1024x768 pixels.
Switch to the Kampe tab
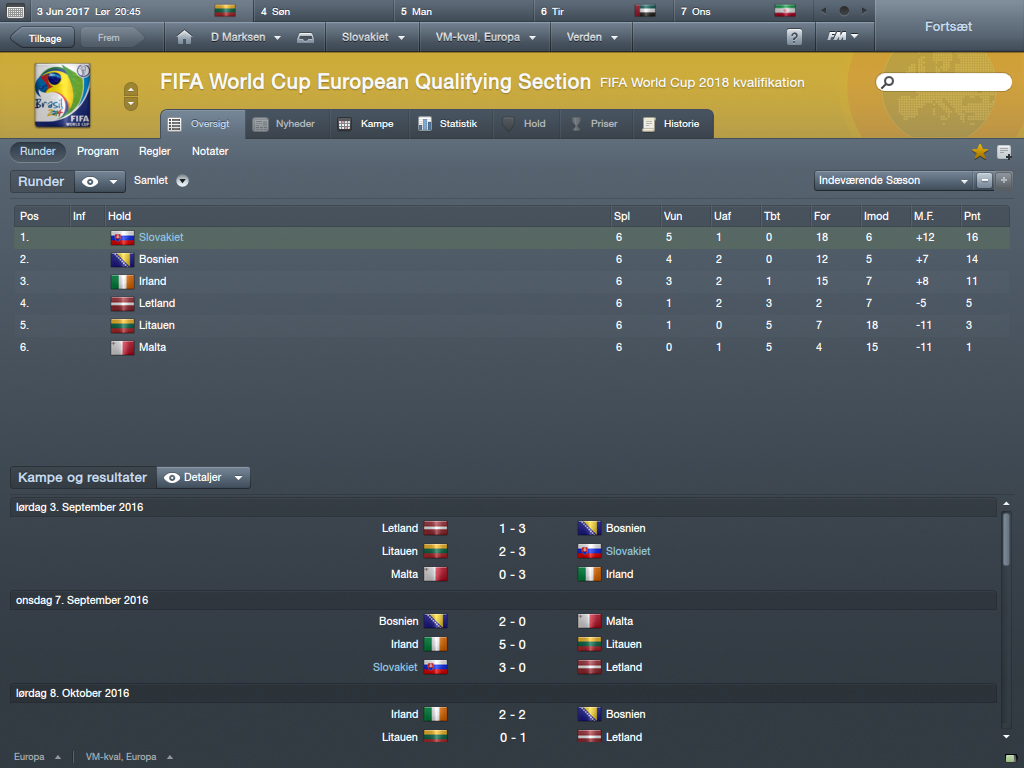pos(366,123)
